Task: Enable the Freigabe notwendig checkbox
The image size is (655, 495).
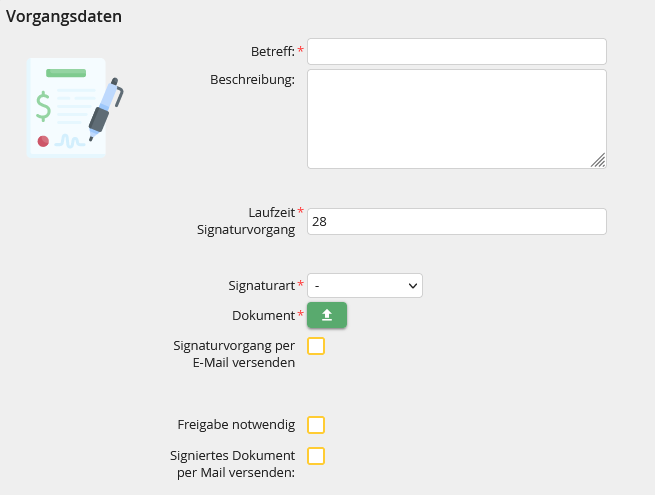Action: tap(316, 425)
